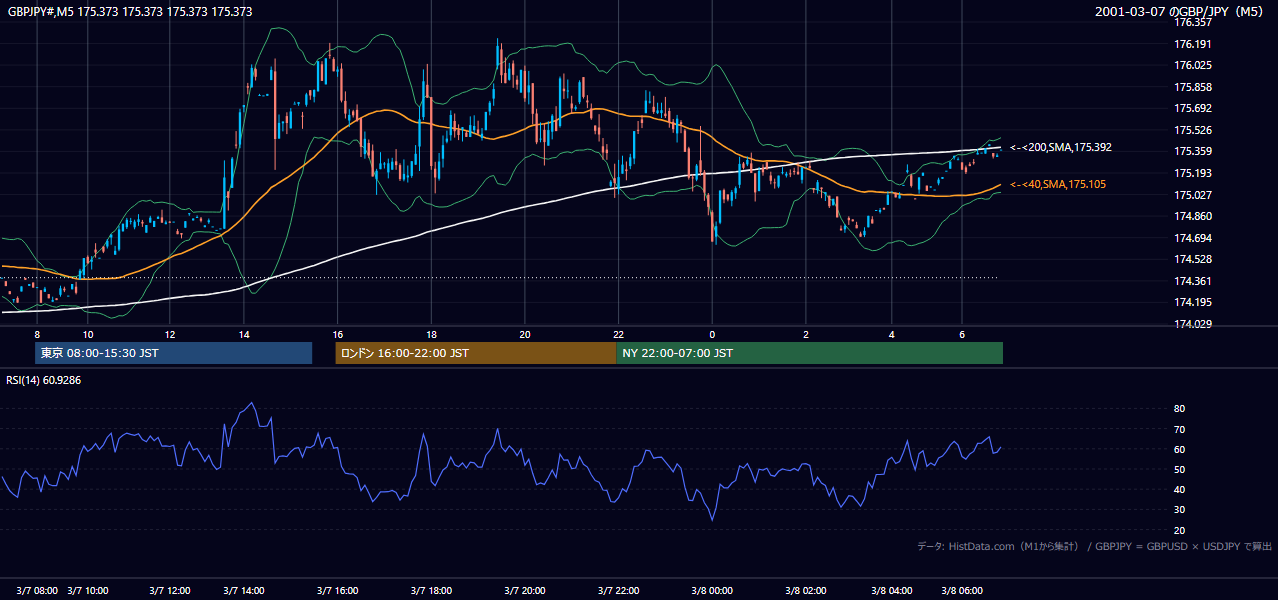Viewport: 1278px width, 600px height.
Task: Click the HistData.com data source footer text
Action: 1095,546
